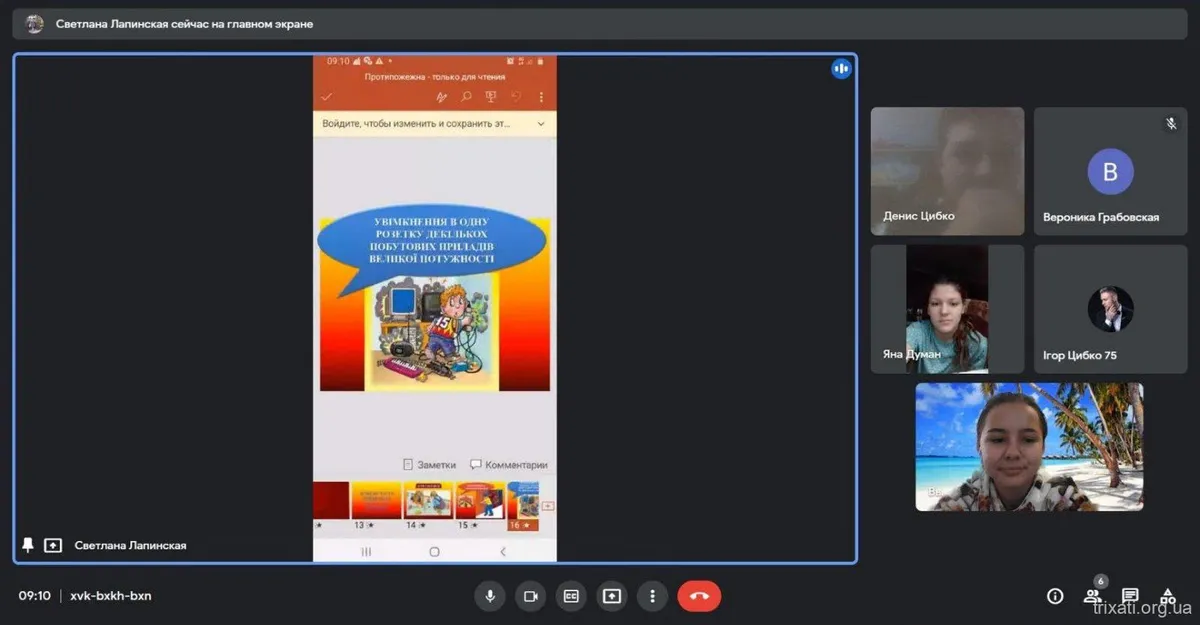Toggle closed captions (CC) button
The image size is (1200, 625).
[571, 596]
